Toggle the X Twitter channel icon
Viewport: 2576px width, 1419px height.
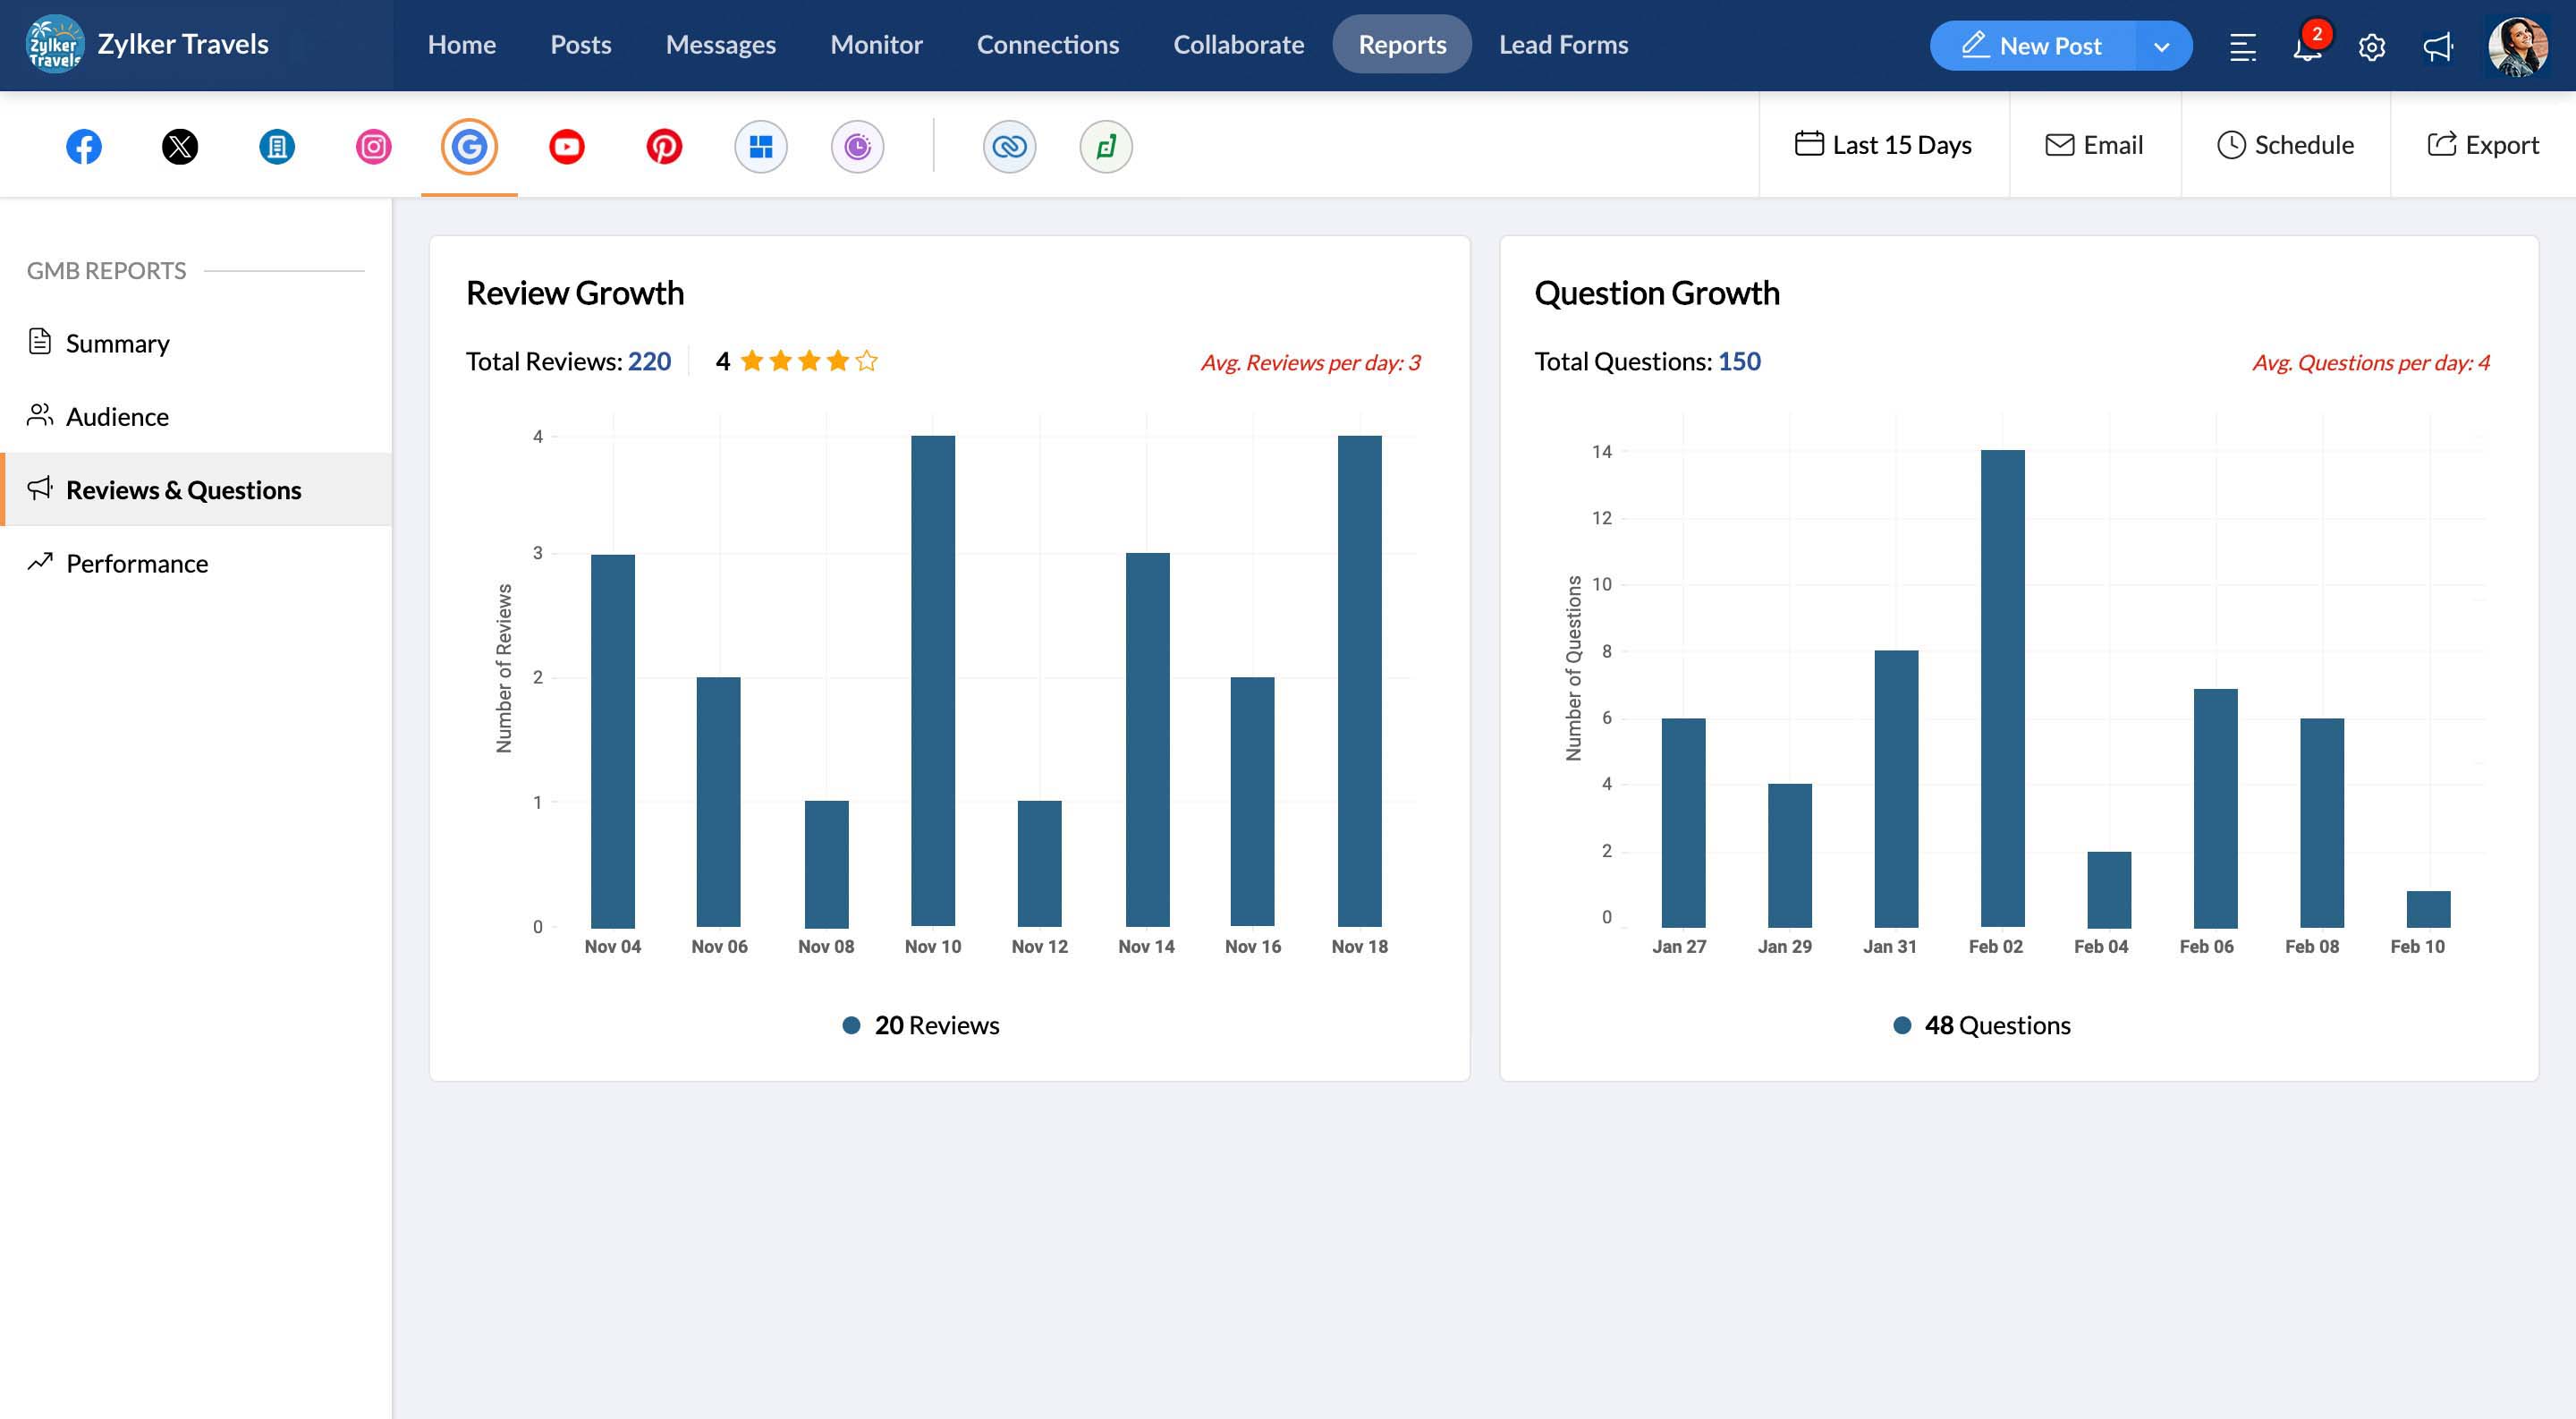[x=180, y=145]
